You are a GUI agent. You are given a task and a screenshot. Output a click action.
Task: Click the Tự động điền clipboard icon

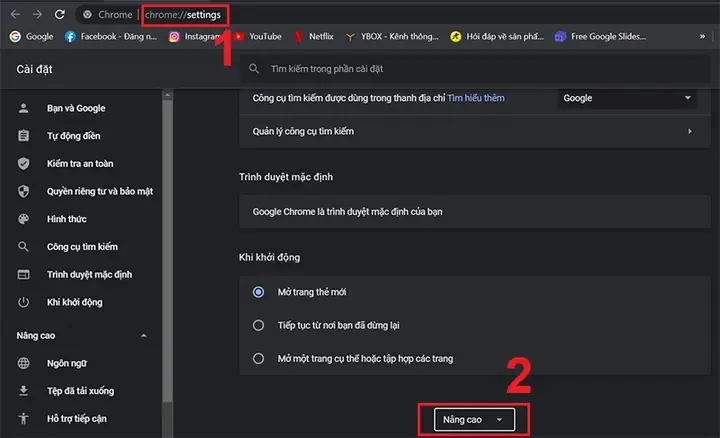point(23,136)
